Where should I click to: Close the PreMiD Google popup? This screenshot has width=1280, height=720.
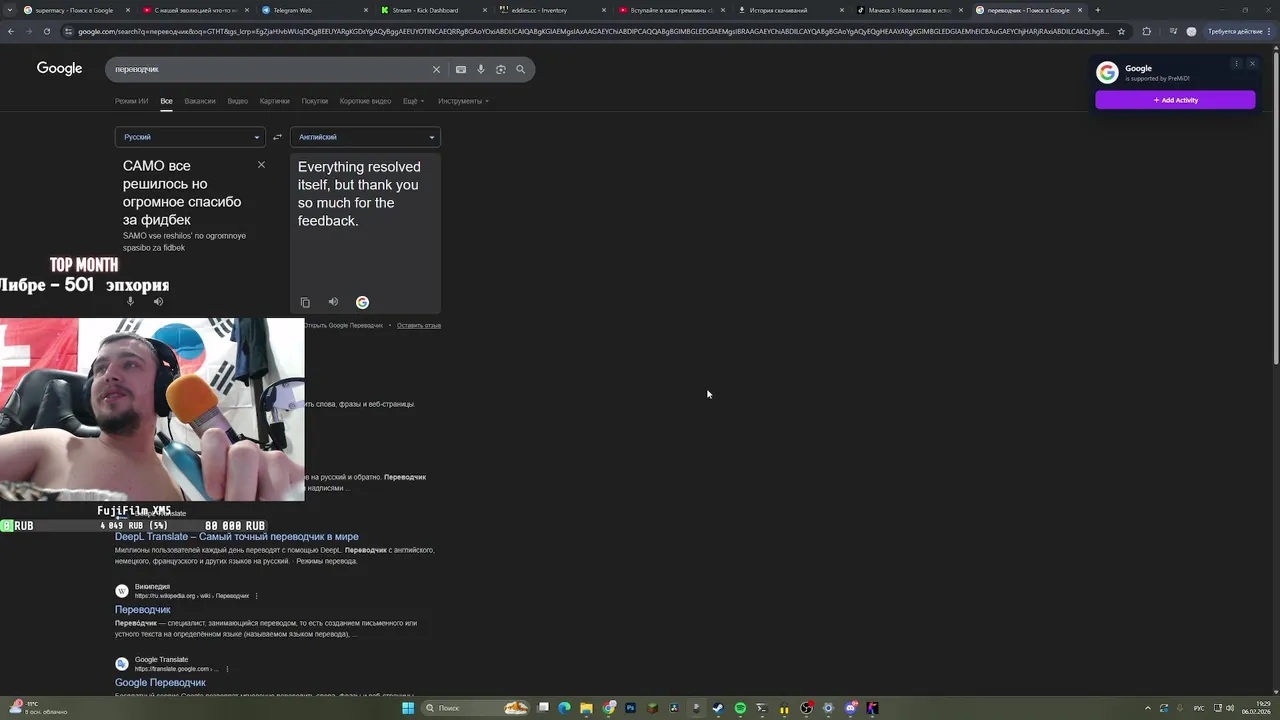click(x=1251, y=64)
